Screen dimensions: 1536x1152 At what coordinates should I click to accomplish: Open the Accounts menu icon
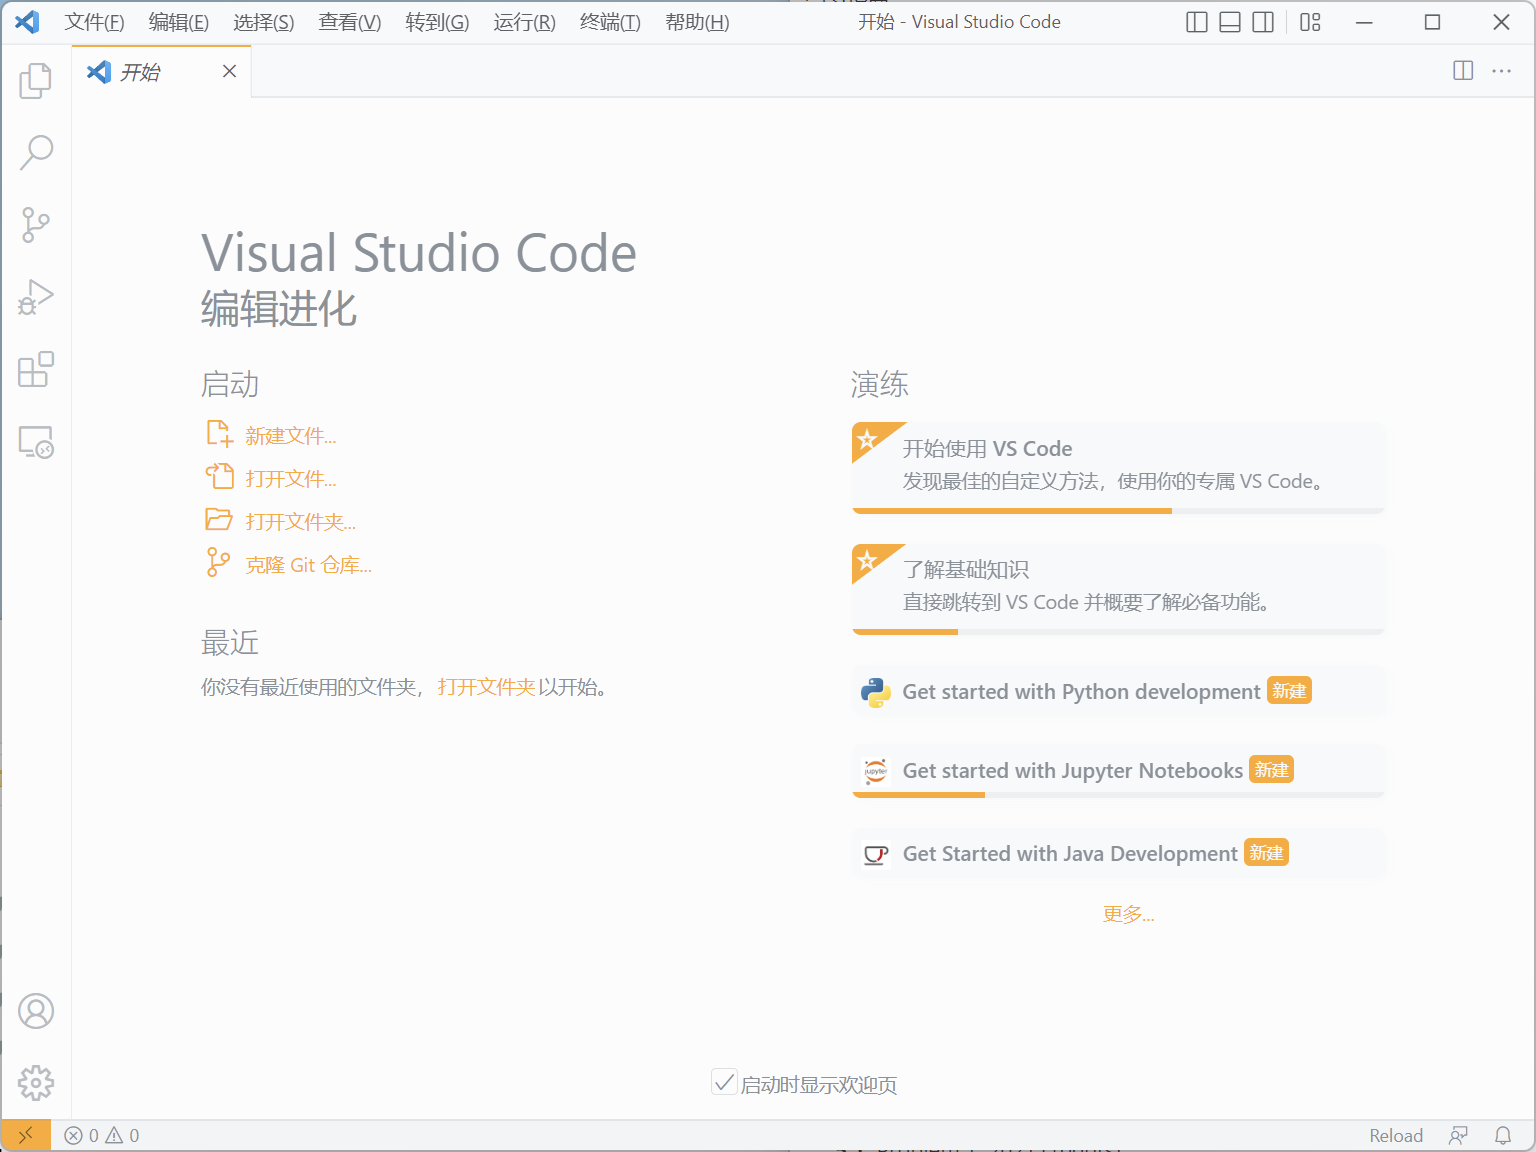(x=36, y=1011)
